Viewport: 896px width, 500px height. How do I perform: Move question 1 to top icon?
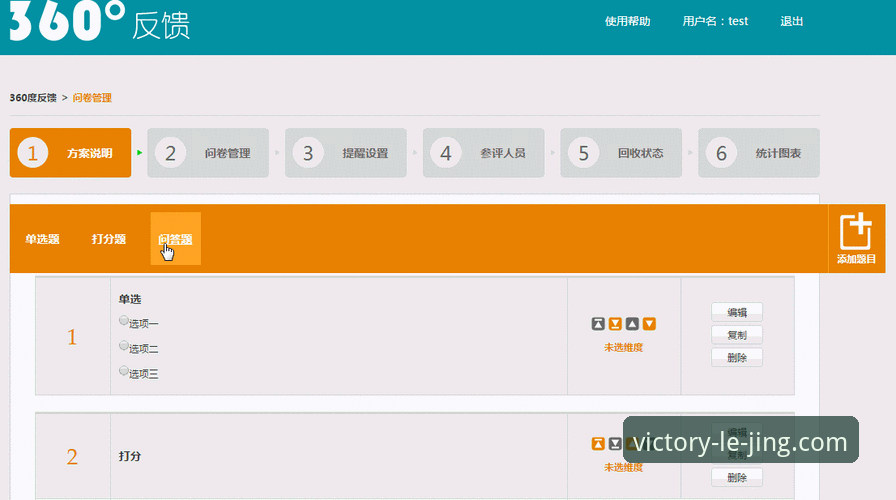(x=598, y=324)
